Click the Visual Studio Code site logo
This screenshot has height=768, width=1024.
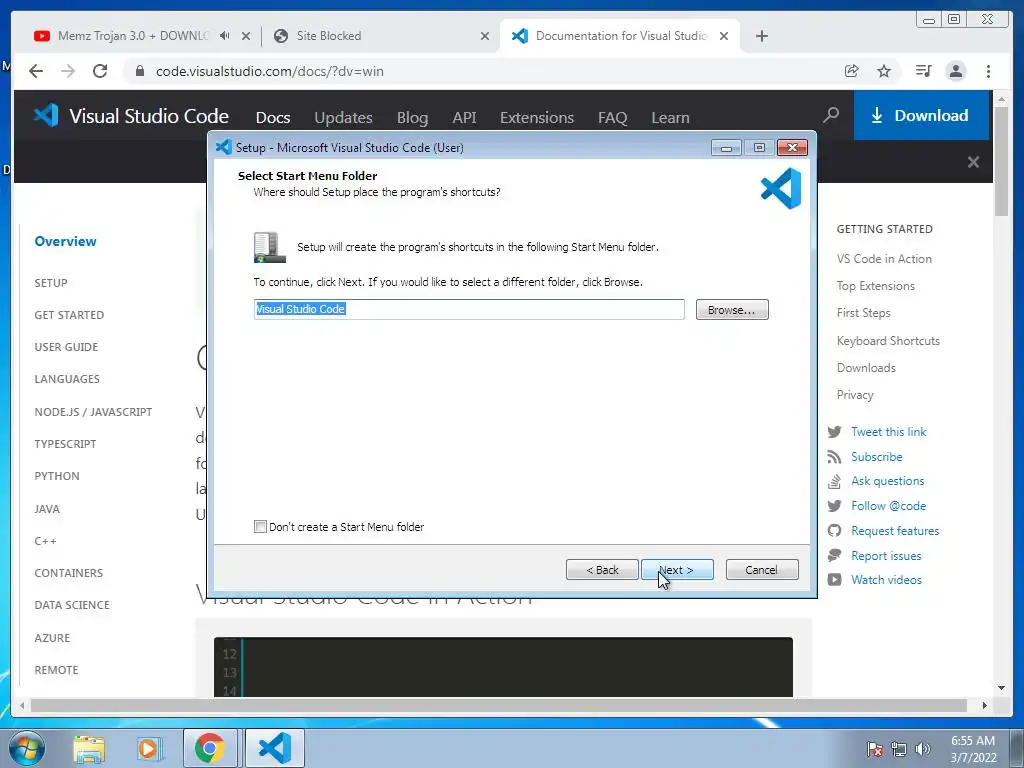click(131, 116)
